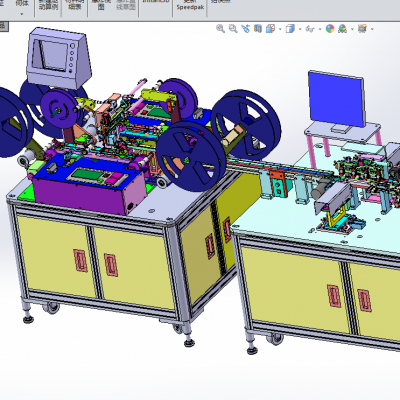Expand the View Settings dropdown arrow

(x=372, y=29)
